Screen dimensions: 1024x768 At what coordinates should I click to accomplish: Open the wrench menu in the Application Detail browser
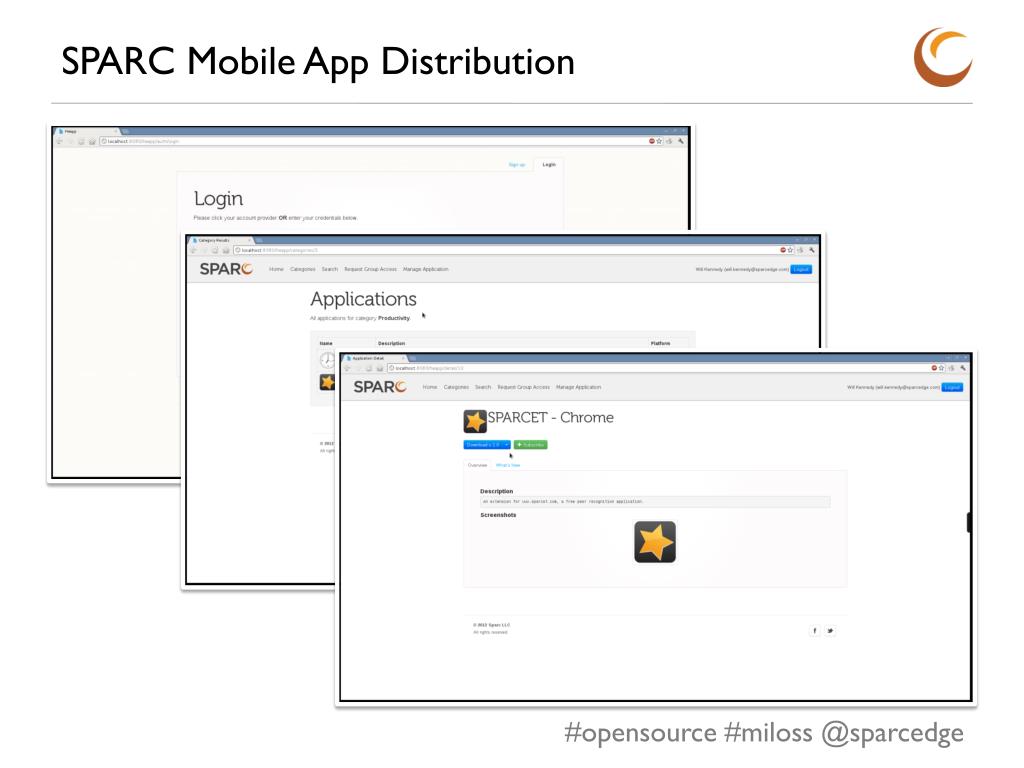(x=963, y=368)
